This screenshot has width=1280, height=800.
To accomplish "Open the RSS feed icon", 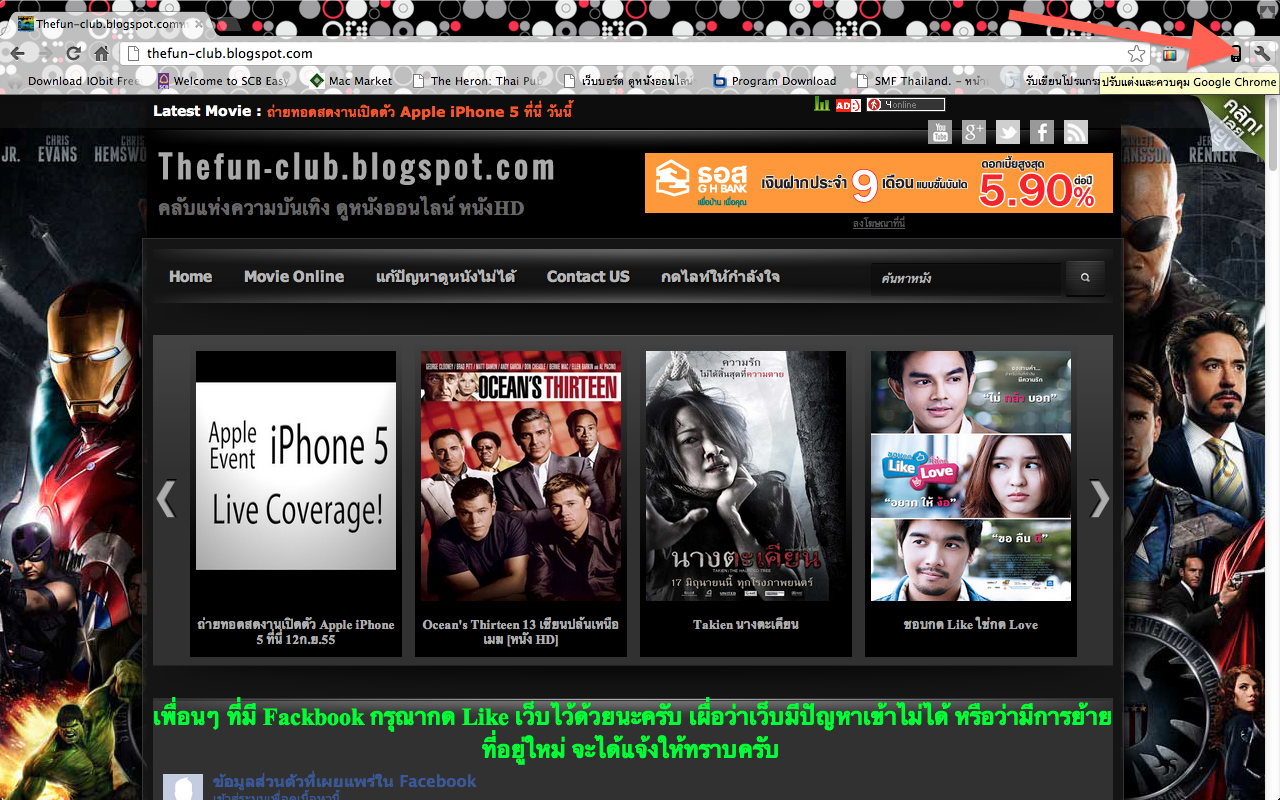I will pos(1076,131).
